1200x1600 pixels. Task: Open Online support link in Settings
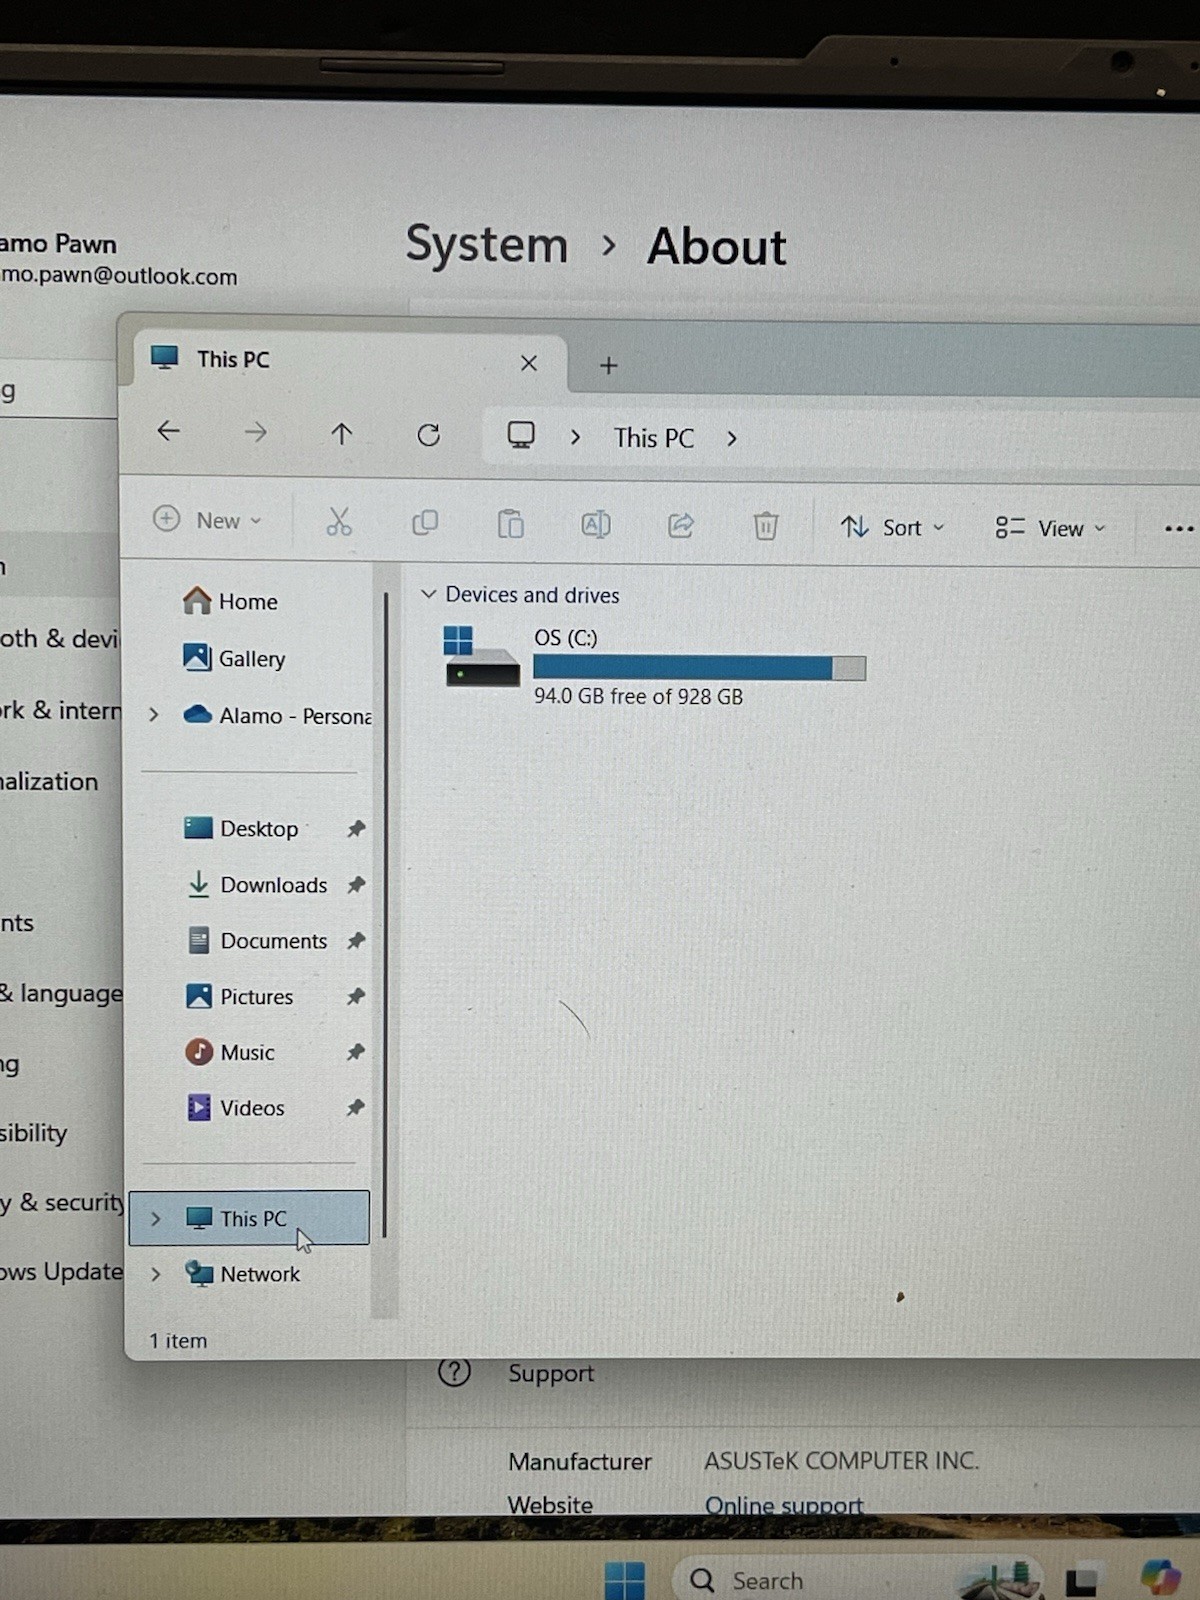(x=784, y=1505)
